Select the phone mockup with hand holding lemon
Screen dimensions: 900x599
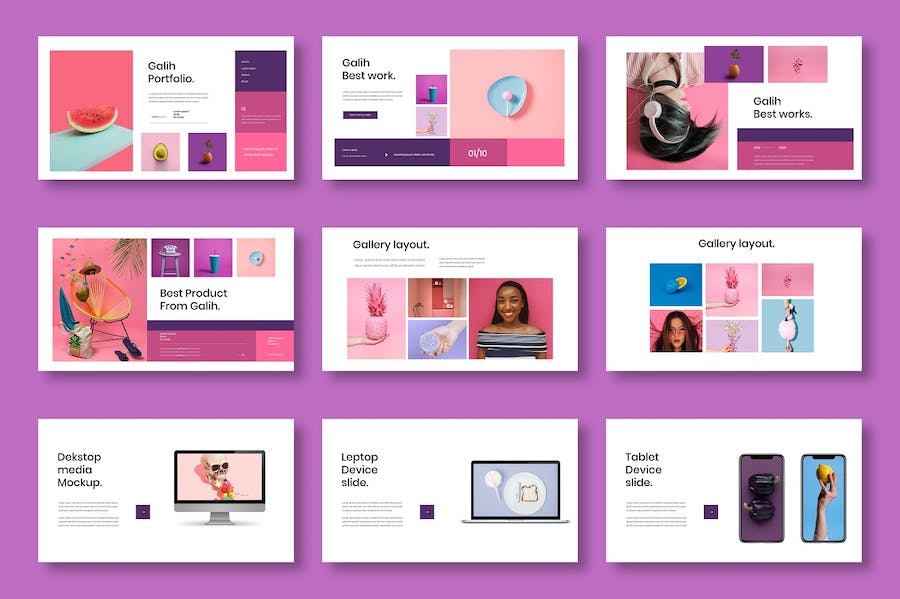822,497
